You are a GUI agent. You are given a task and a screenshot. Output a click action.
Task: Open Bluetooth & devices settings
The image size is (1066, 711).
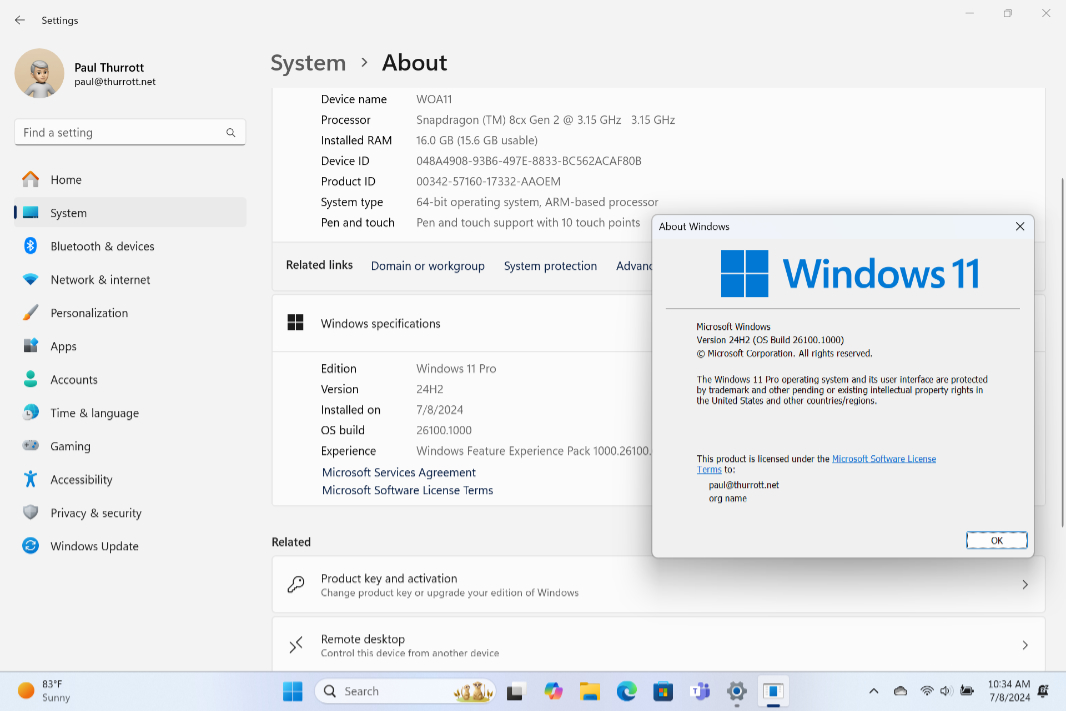point(102,246)
